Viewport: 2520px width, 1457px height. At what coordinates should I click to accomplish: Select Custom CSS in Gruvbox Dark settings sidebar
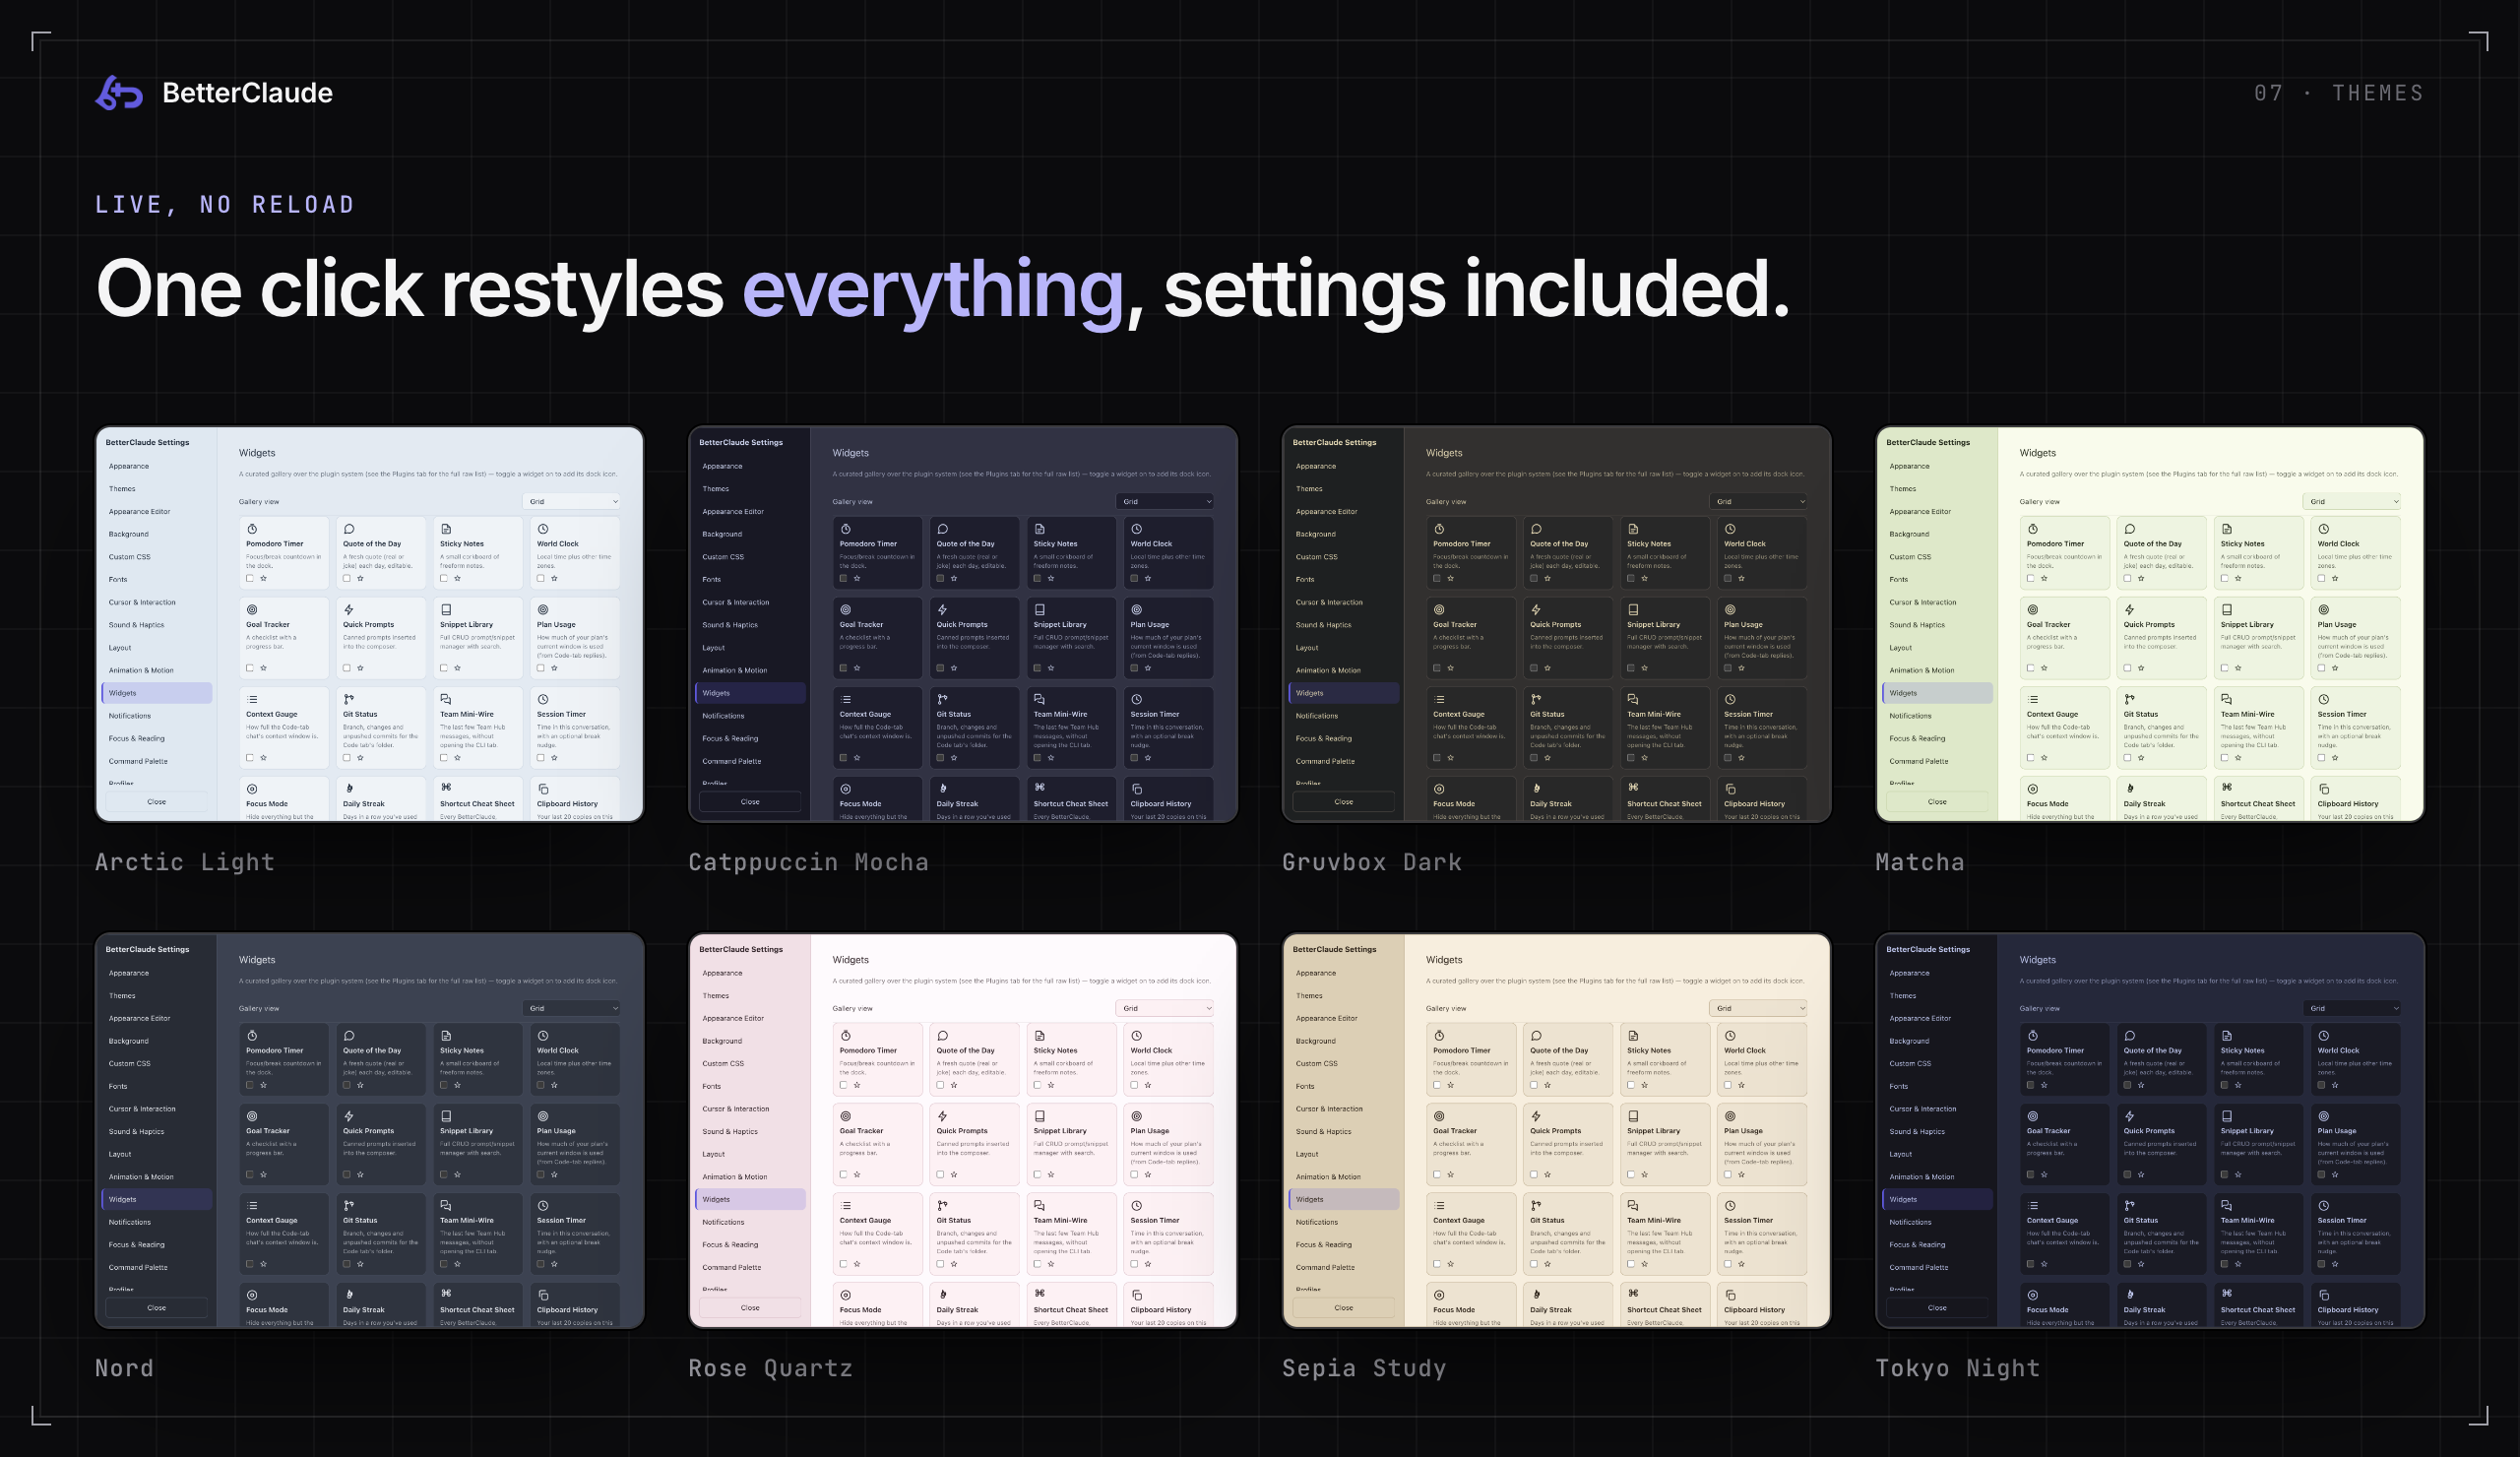click(1343, 557)
